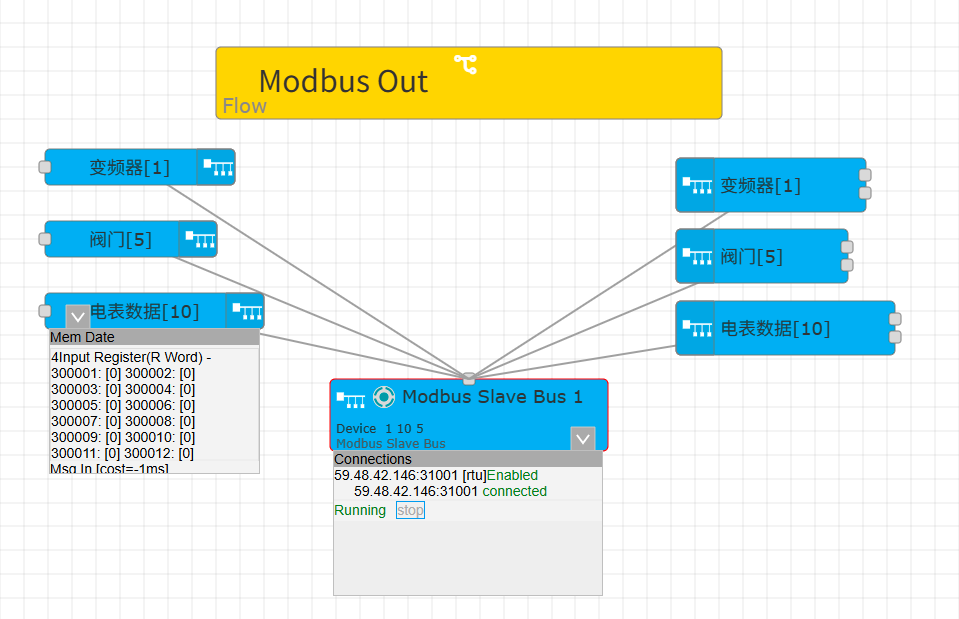Click lower output port of right 变频器[1]
Viewport: 959px width, 619px height.
tap(865, 193)
